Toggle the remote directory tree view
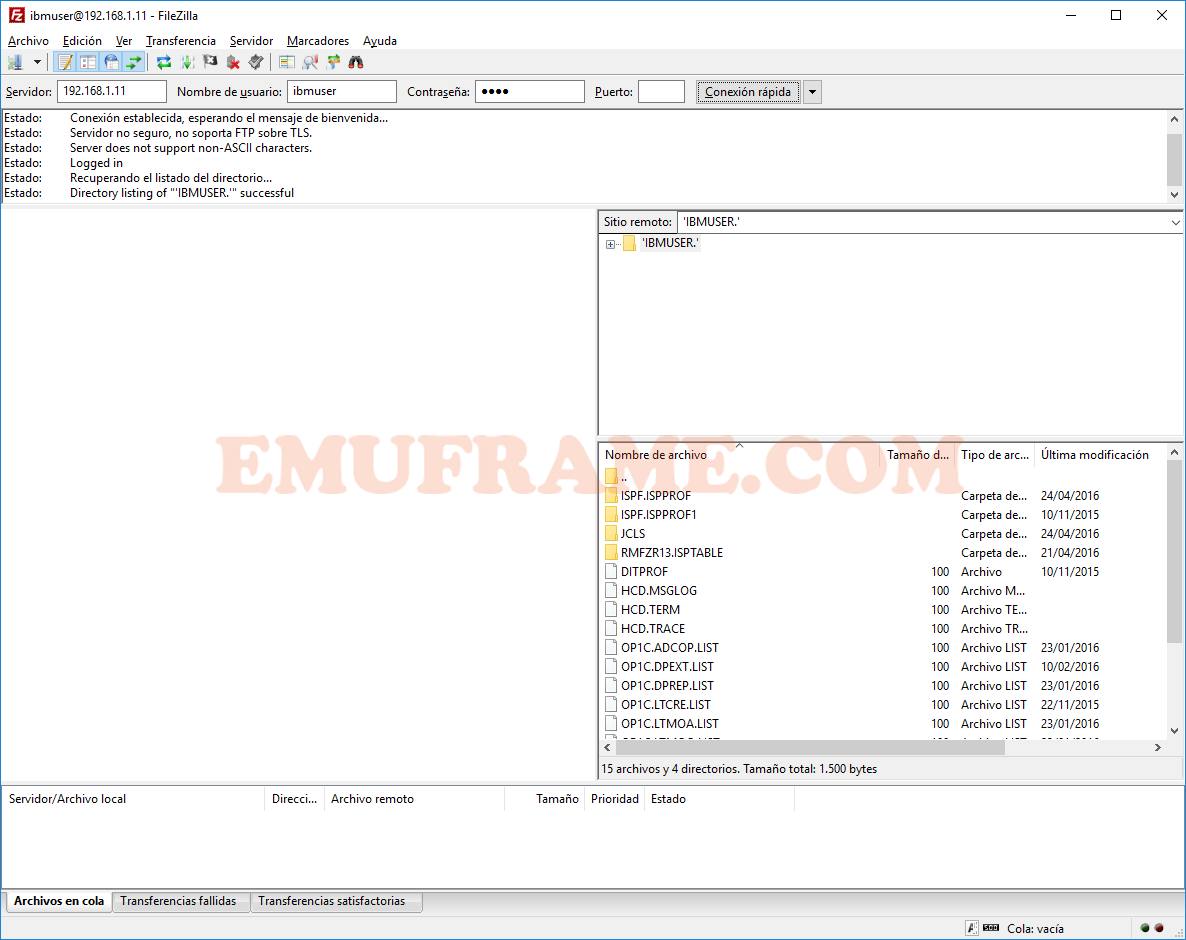1186x940 pixels. click(111, 62)
